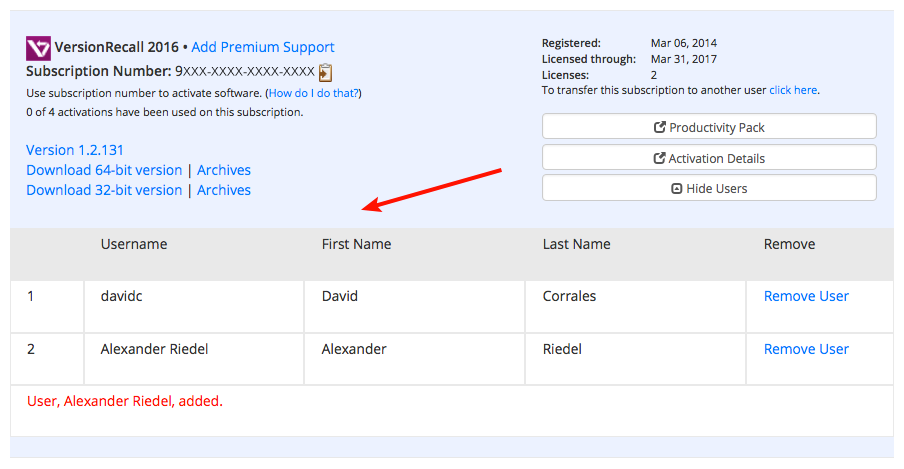
Task: Download the 32-bit version
Action: 104,190
